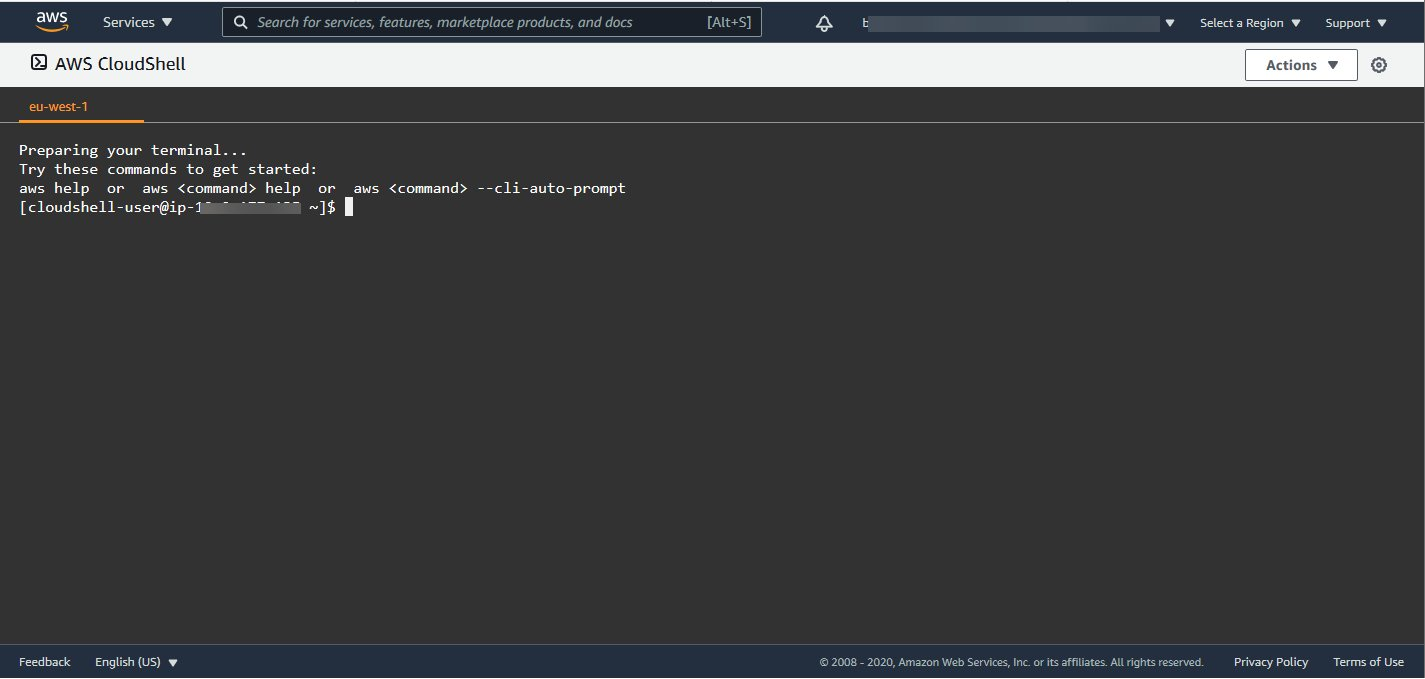Open the account name dropdown
The width and height of the screenshot is (1425, 679).
click(x=1015, y=22)
